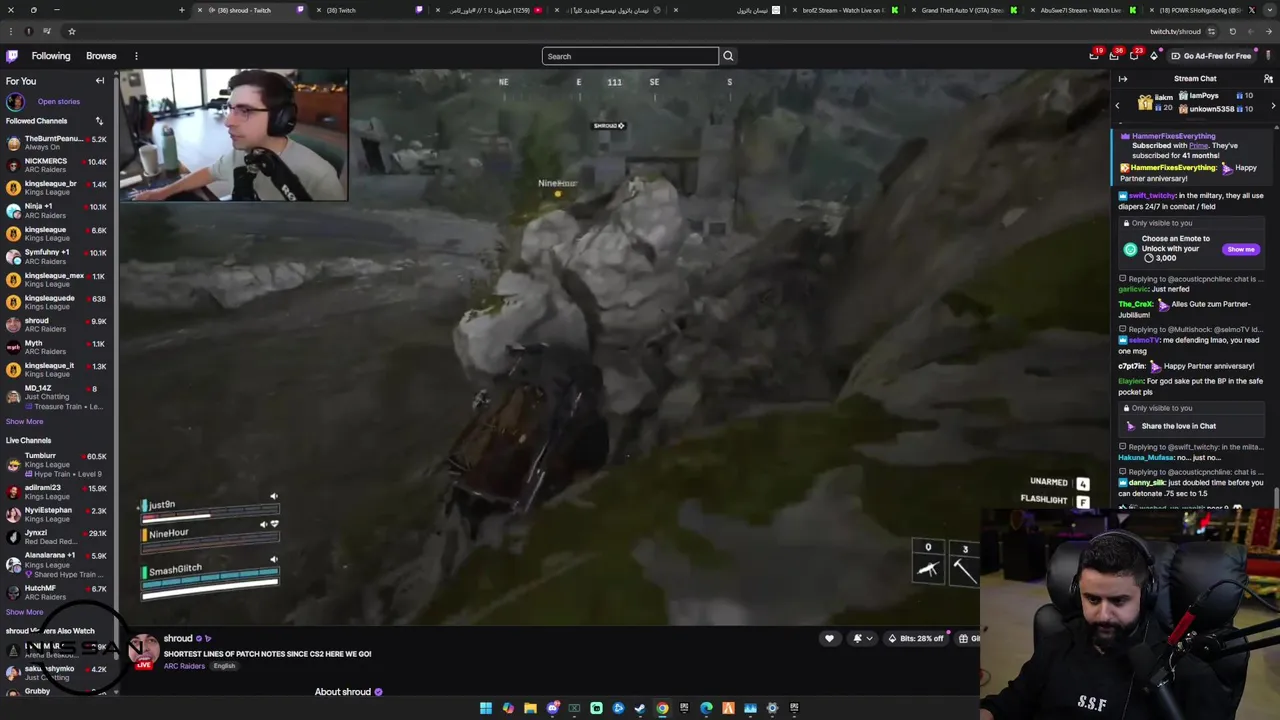This screenshot has height=720, width=1280.
Task: Click About shroud heading
Action: (343, 692)
